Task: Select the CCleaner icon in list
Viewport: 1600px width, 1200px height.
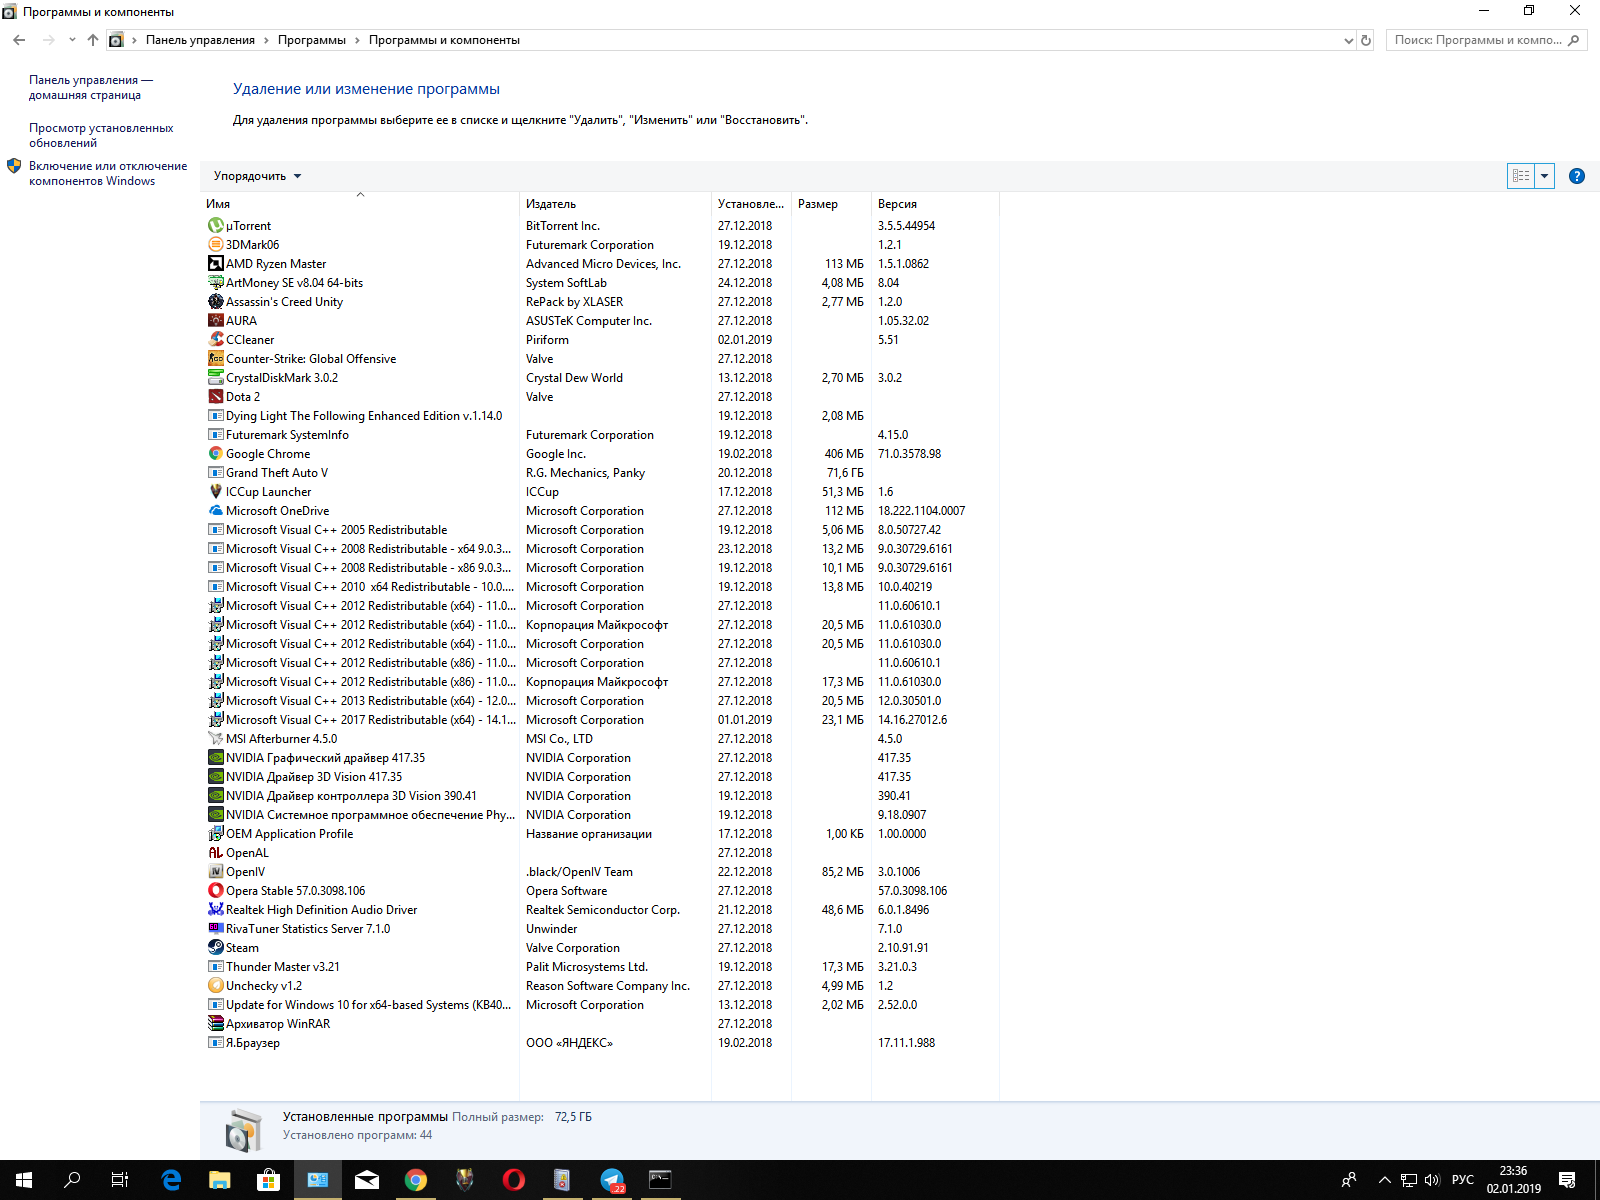Action: click(215, 340)
